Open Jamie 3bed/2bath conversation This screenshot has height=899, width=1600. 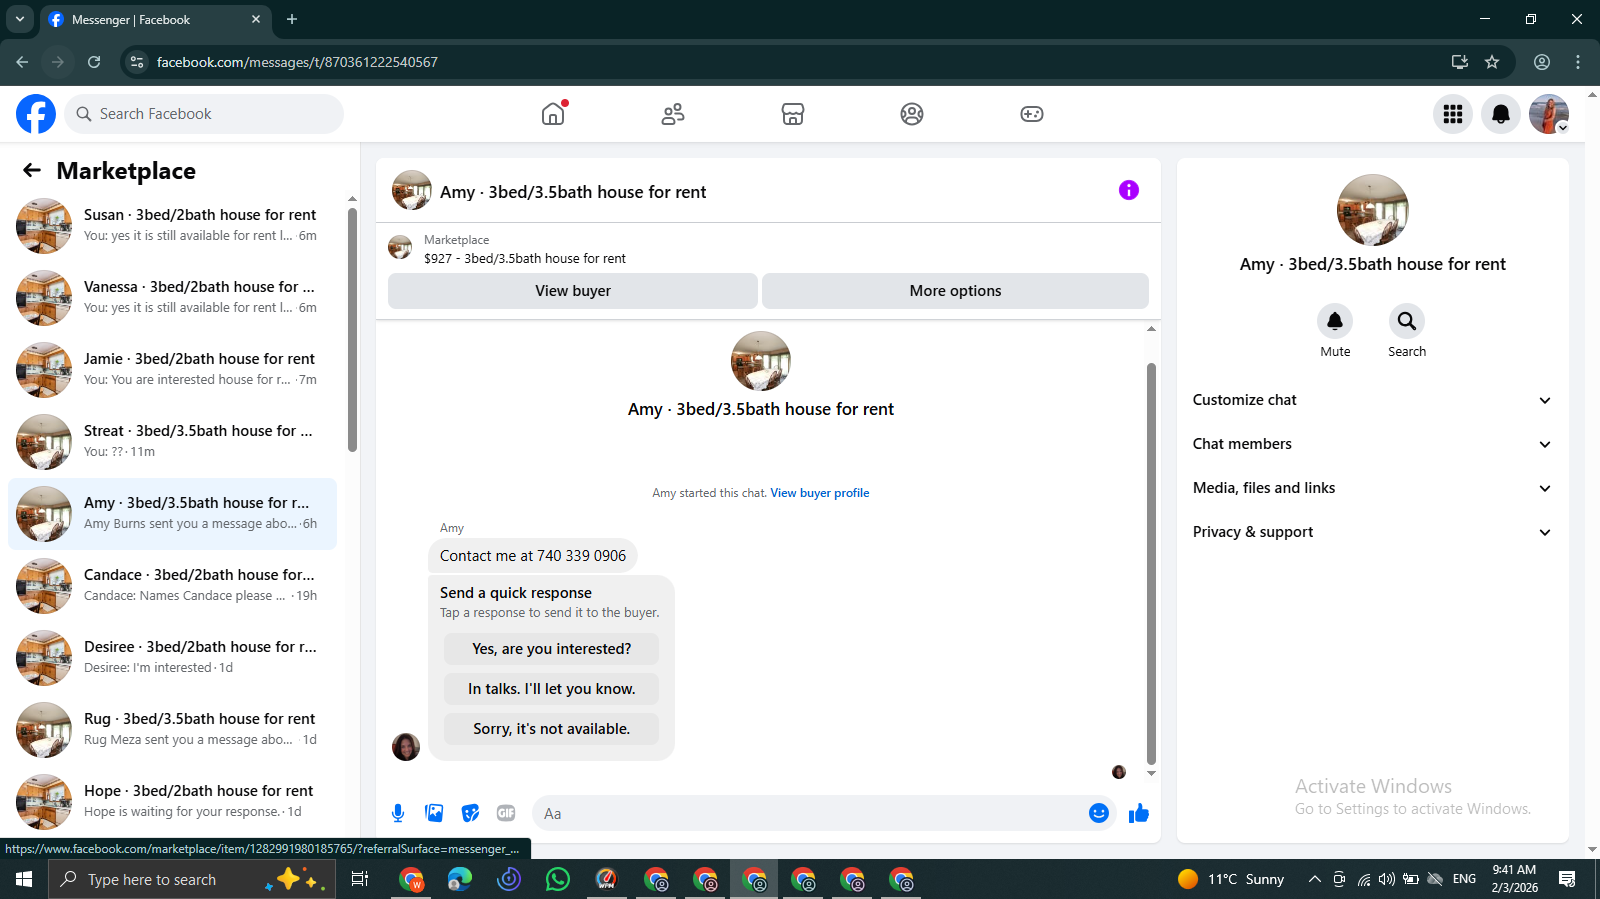point(173,370)
